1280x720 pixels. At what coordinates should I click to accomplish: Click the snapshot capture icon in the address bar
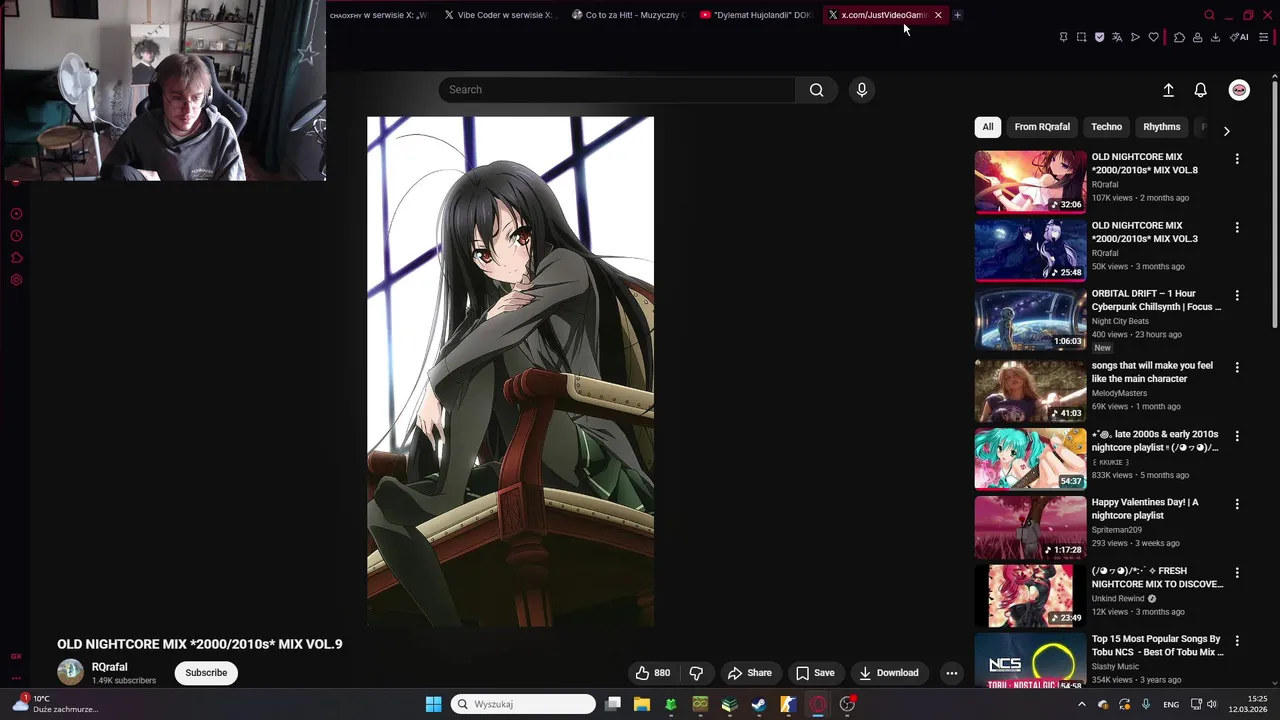point(1081,37)
